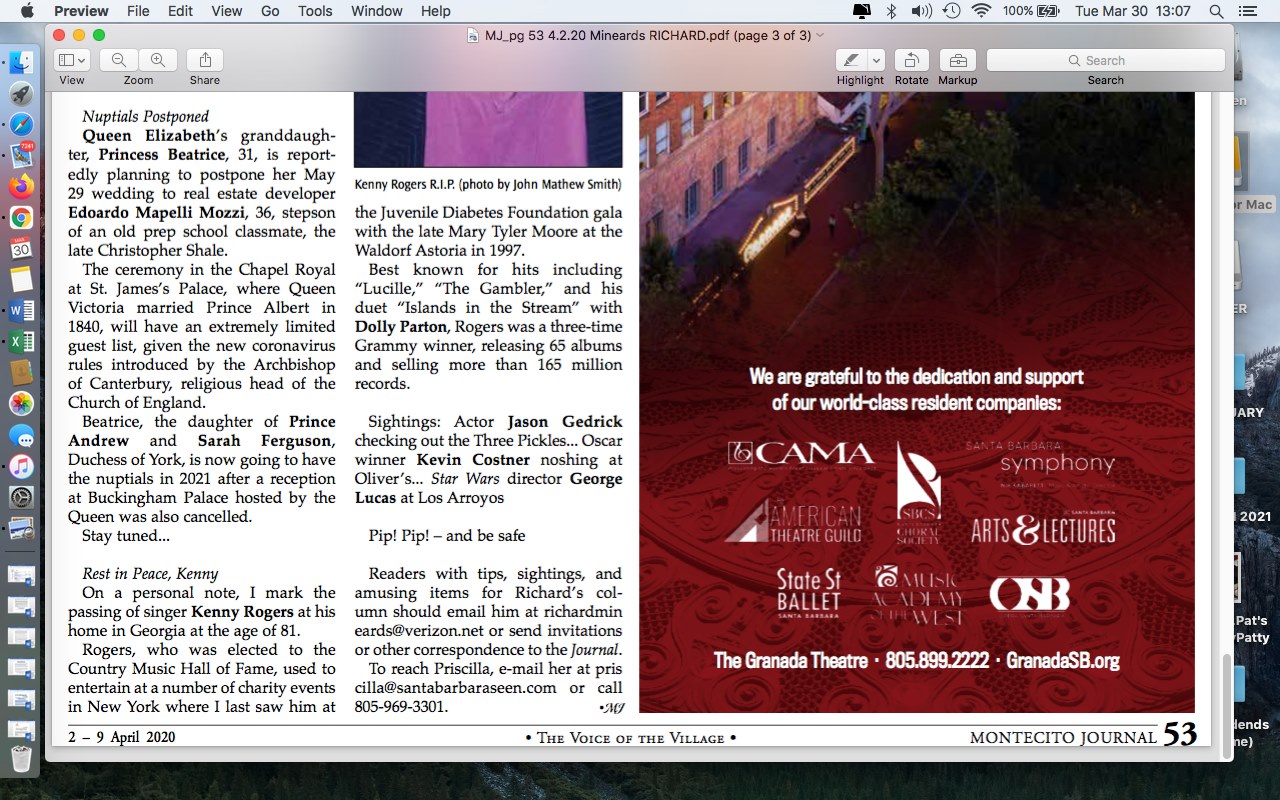Open the File menu
Screen dimensions: 1280x800
click(138, 11)
